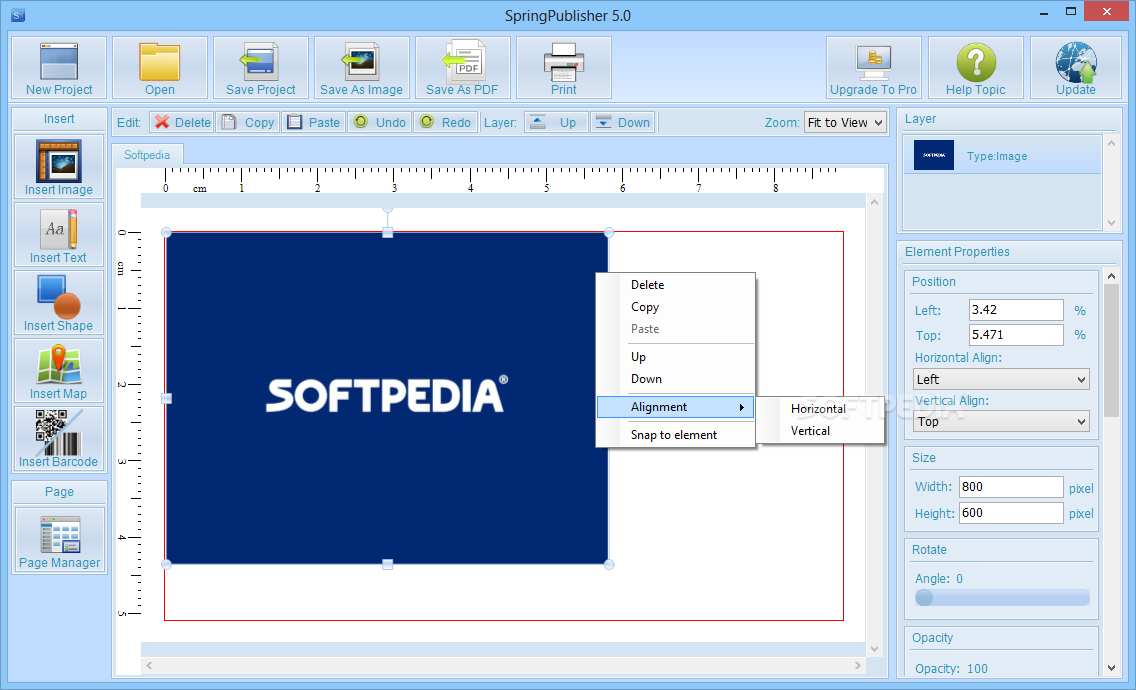The width and height of the screenshot is (1136, 690).
Task: Click the Left percent unit link
Action: coord(1079,310)
